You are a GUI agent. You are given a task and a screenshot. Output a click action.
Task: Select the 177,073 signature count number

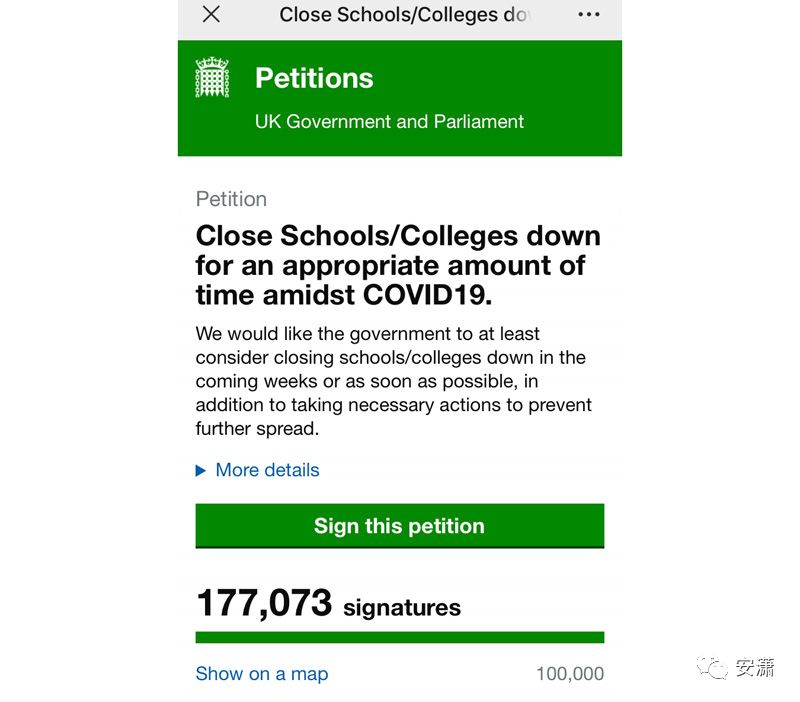[264, 604]
